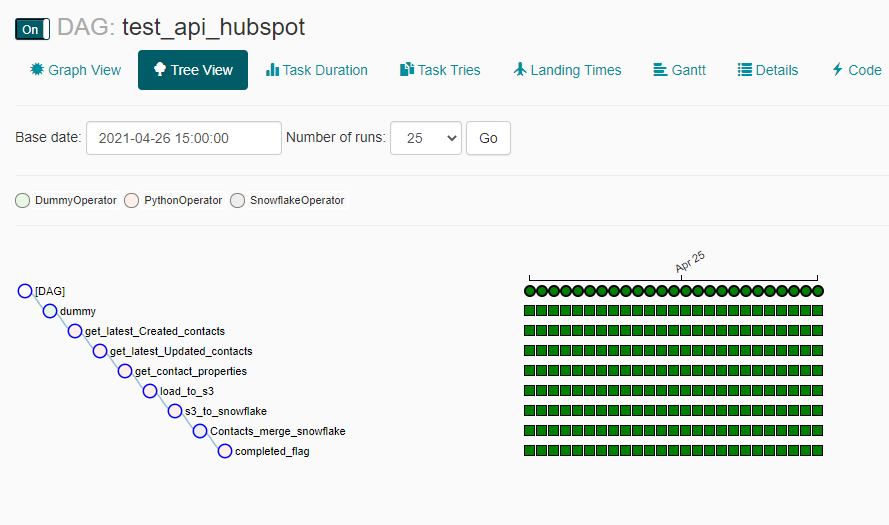The height and width of the screenshot is (525, 889).
Task: Click the get_latest_Created_contacts label
Action: click(x=155, y=331)
